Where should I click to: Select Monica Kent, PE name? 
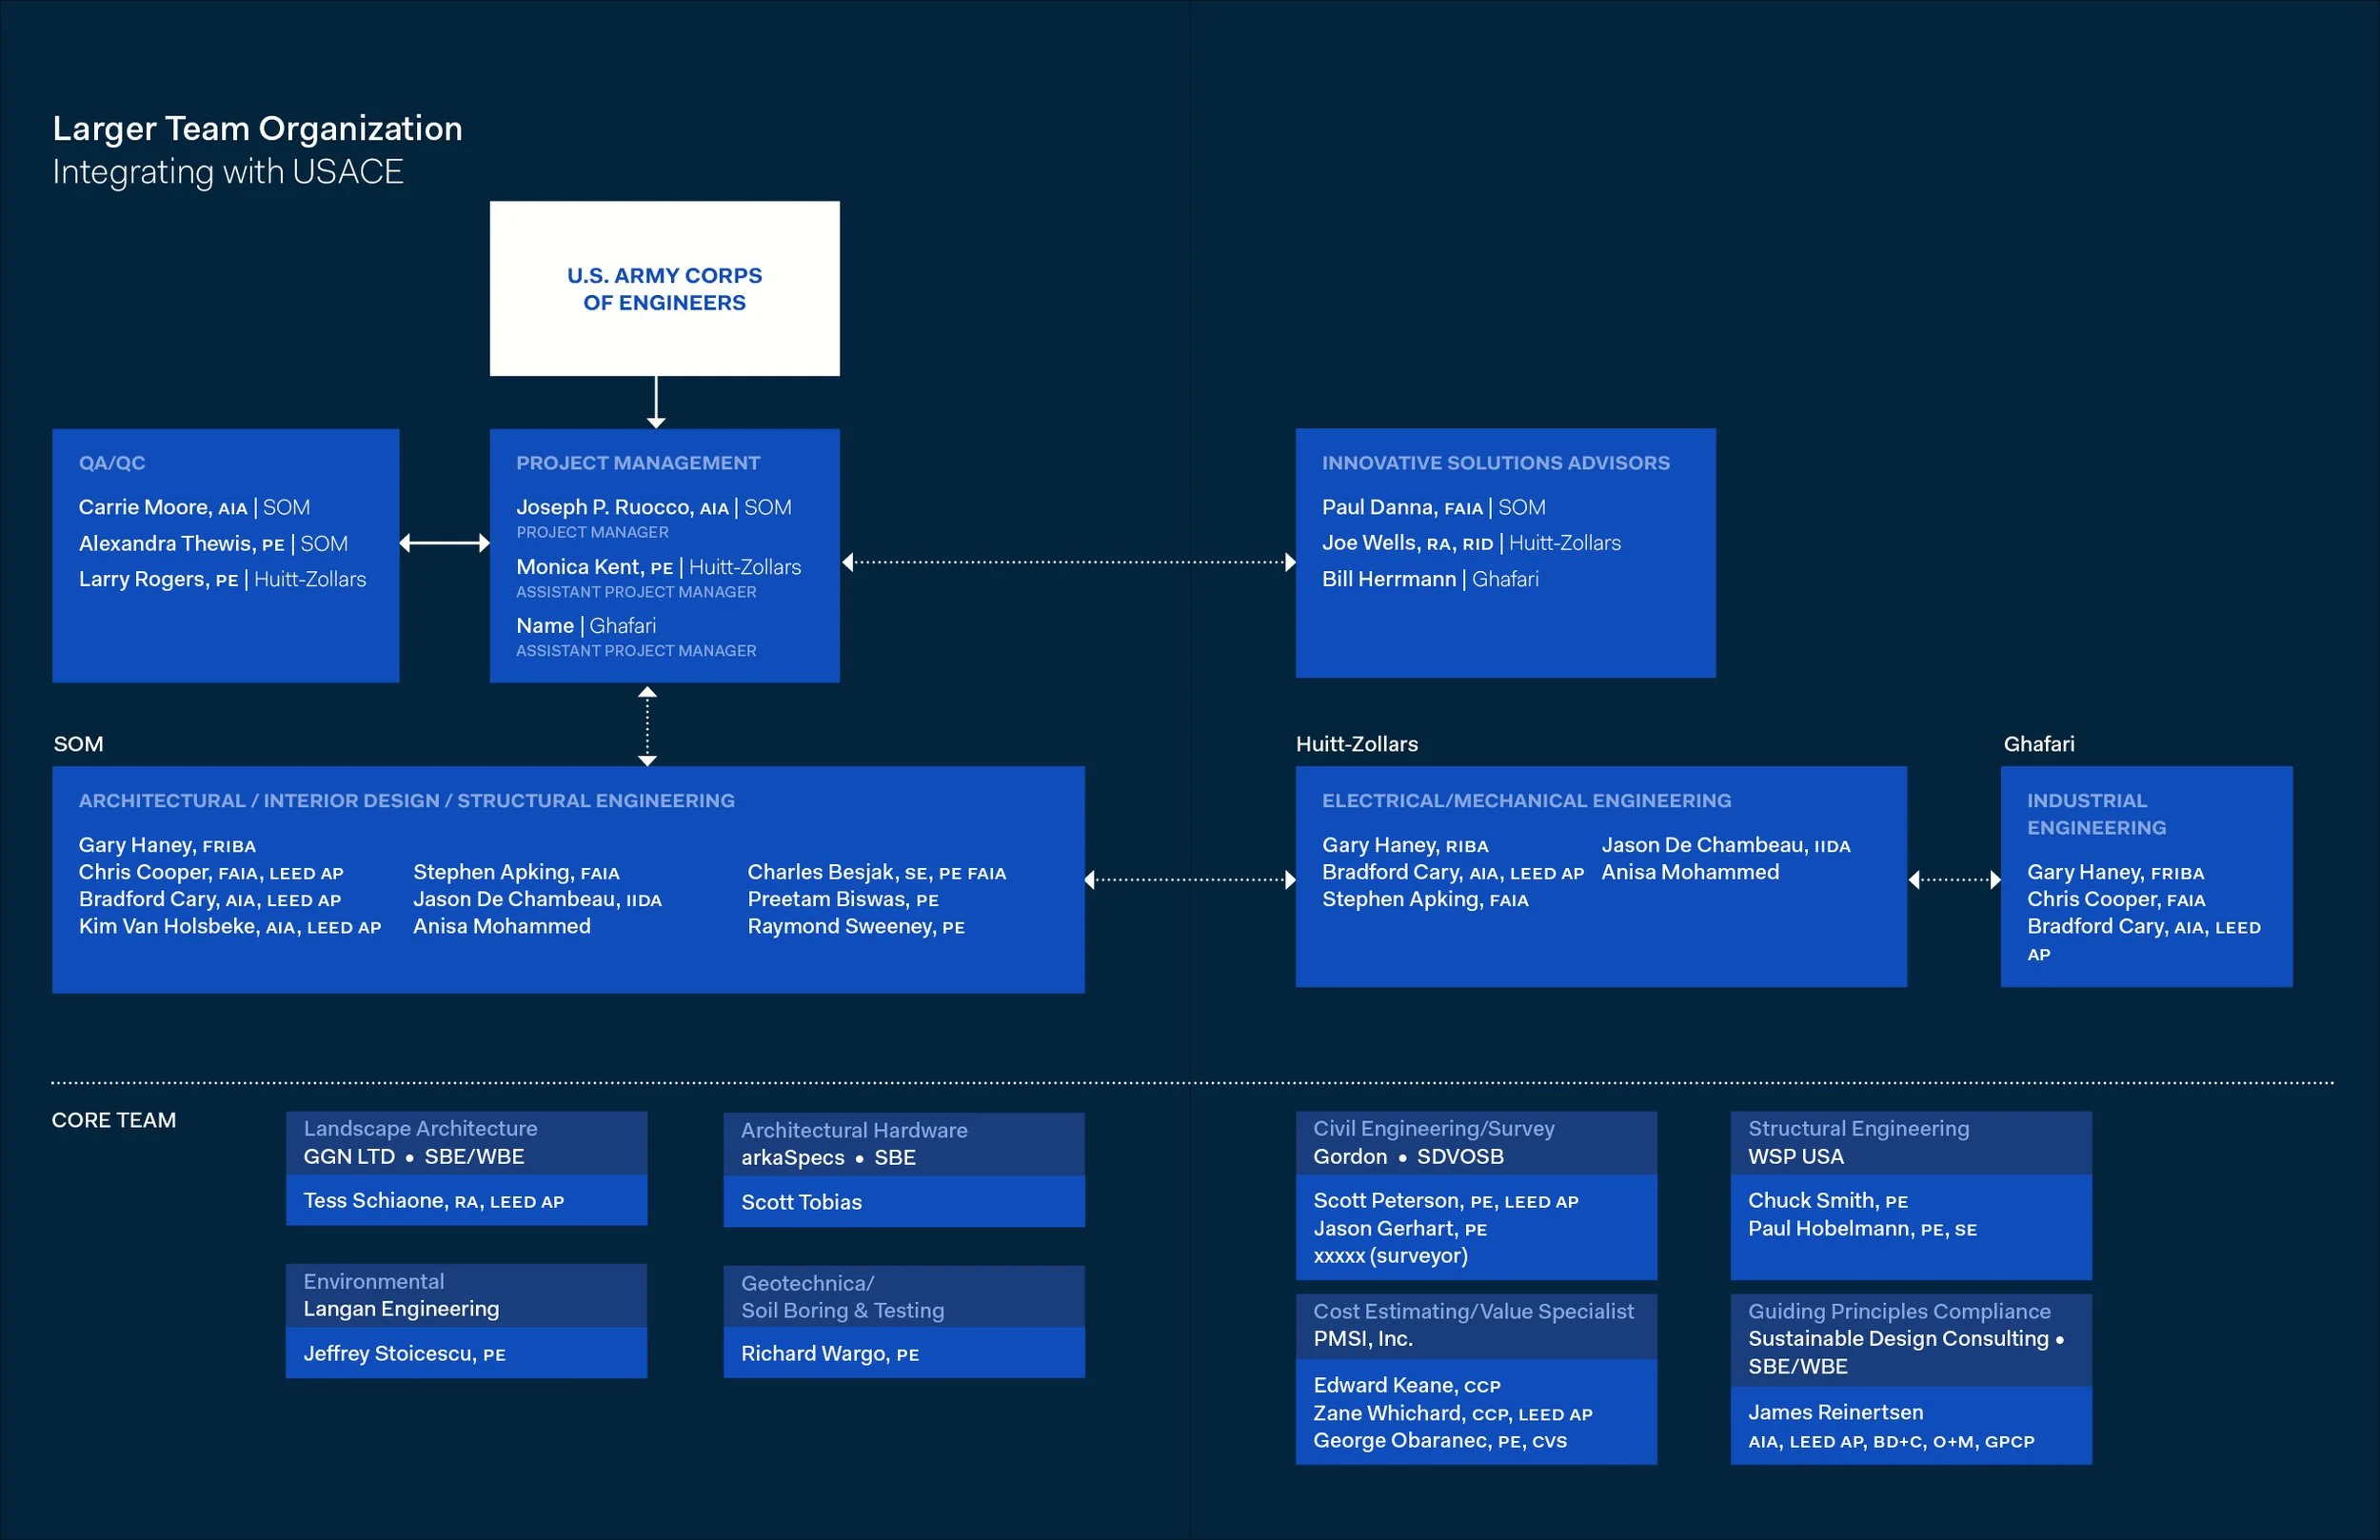coord(595,567)
